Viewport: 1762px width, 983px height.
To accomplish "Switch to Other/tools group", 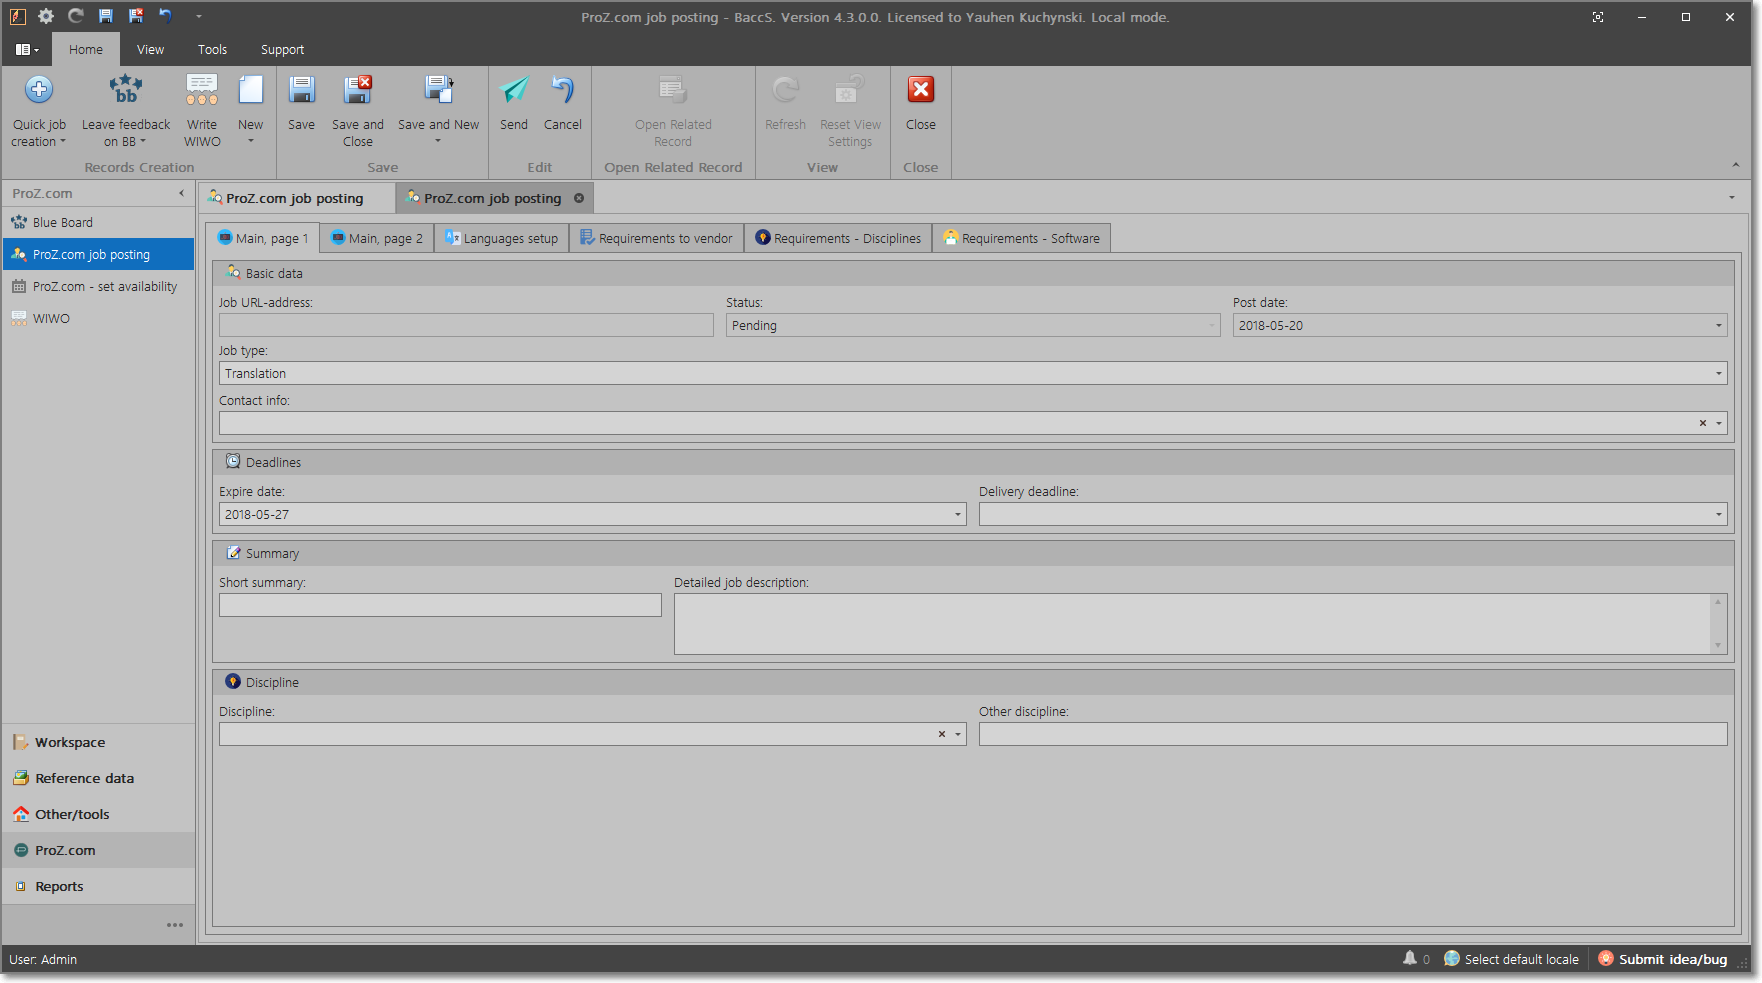I will [98, 814].
